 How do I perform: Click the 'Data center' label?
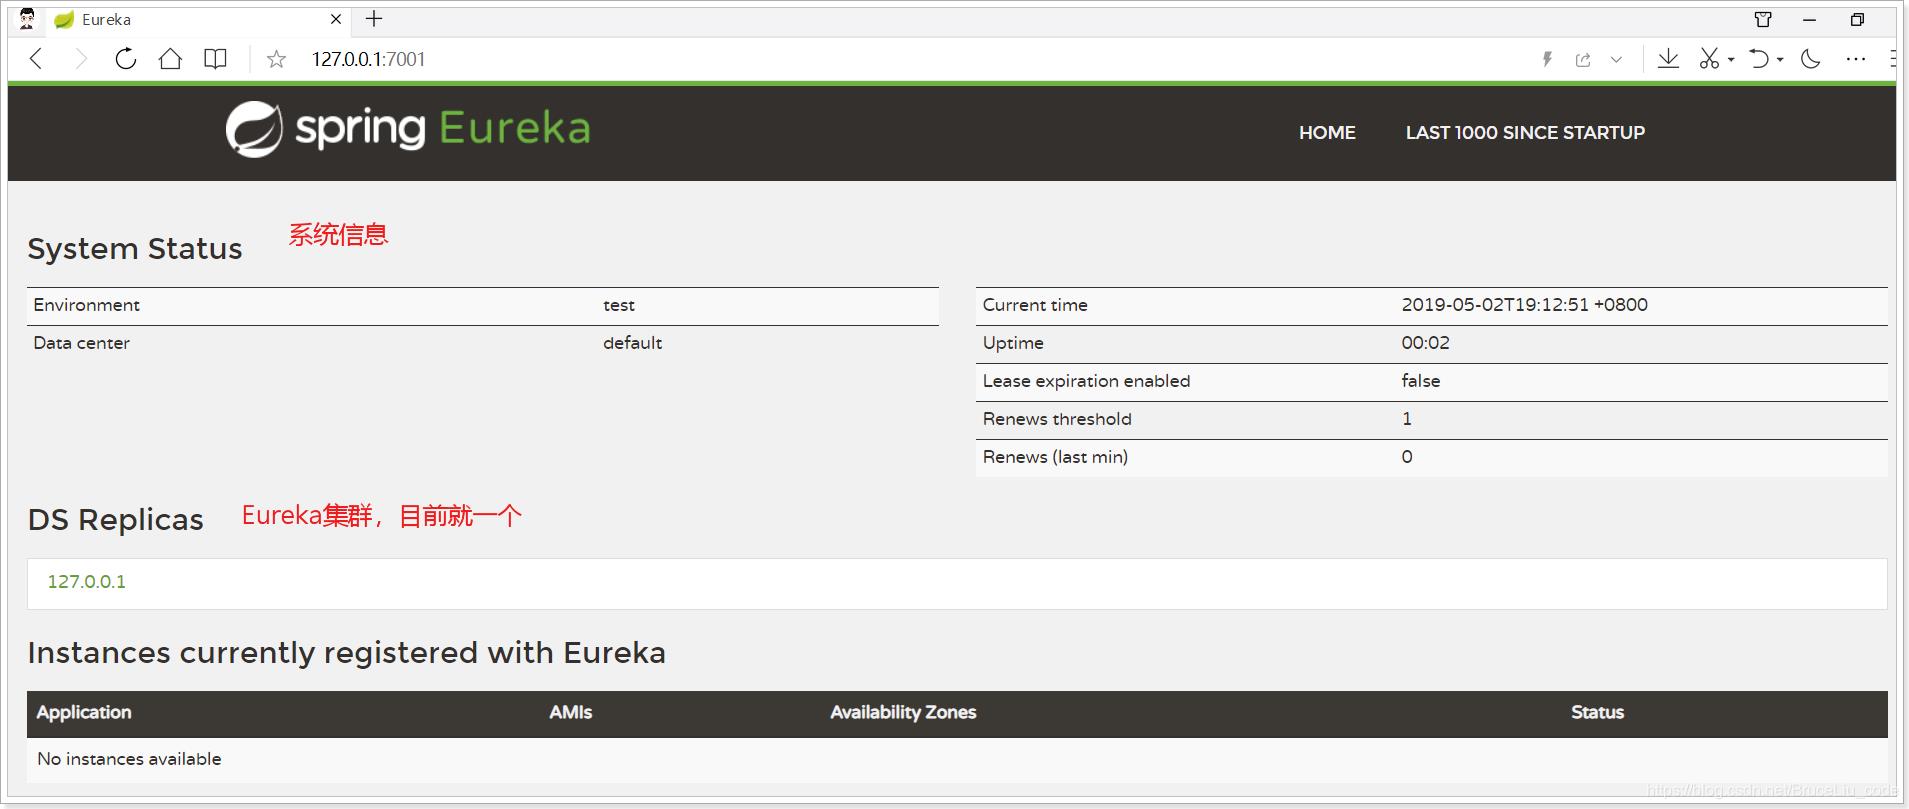[x=81, y=343]
